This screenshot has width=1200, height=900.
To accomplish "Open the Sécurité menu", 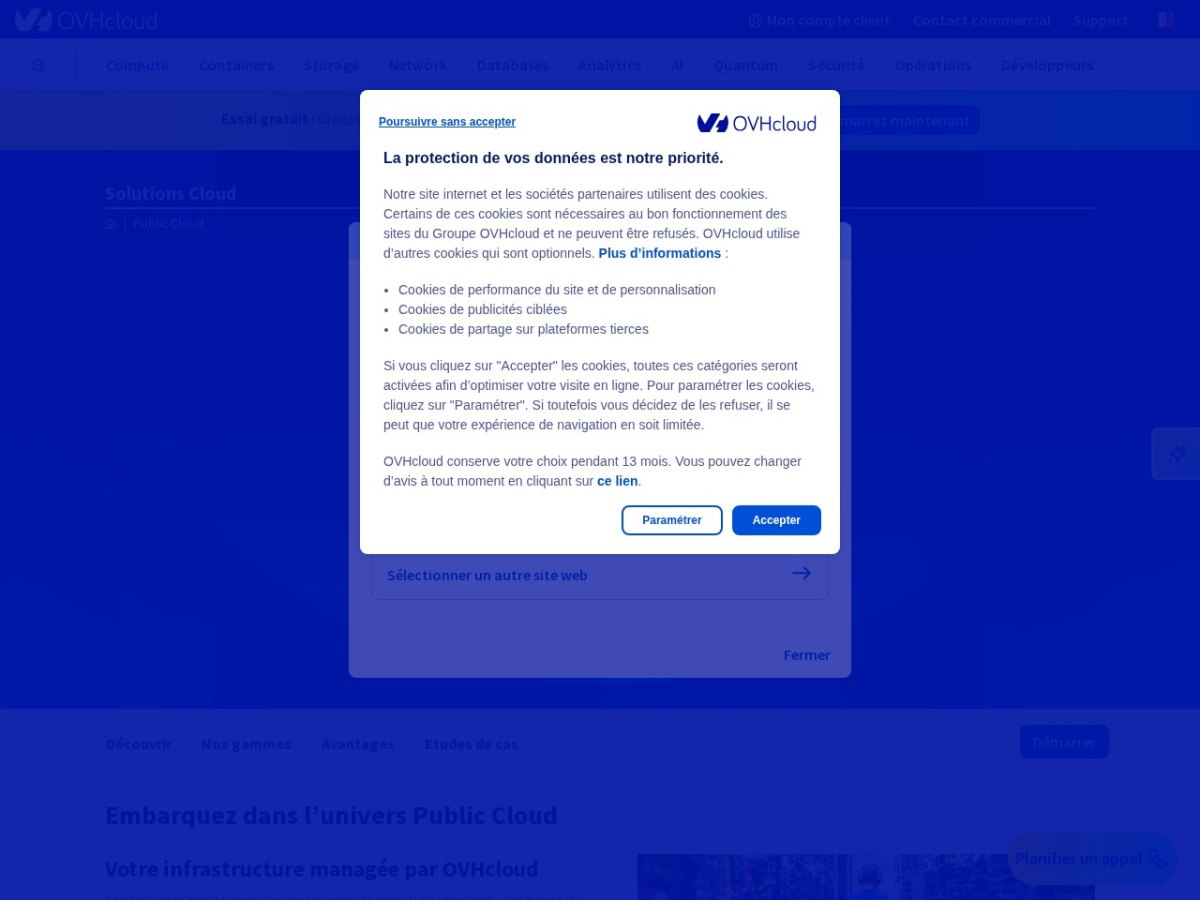I will (836, 65).
